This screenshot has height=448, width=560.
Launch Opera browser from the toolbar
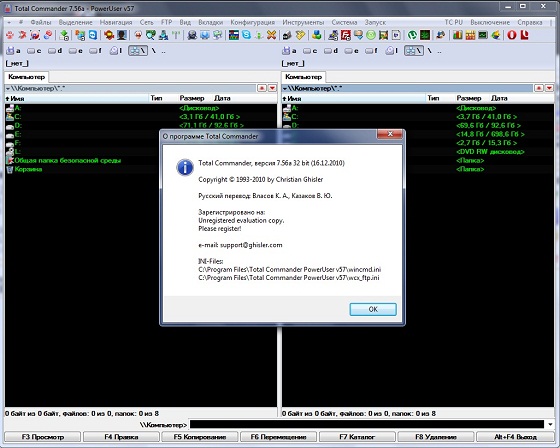click(x=512, y=35)
